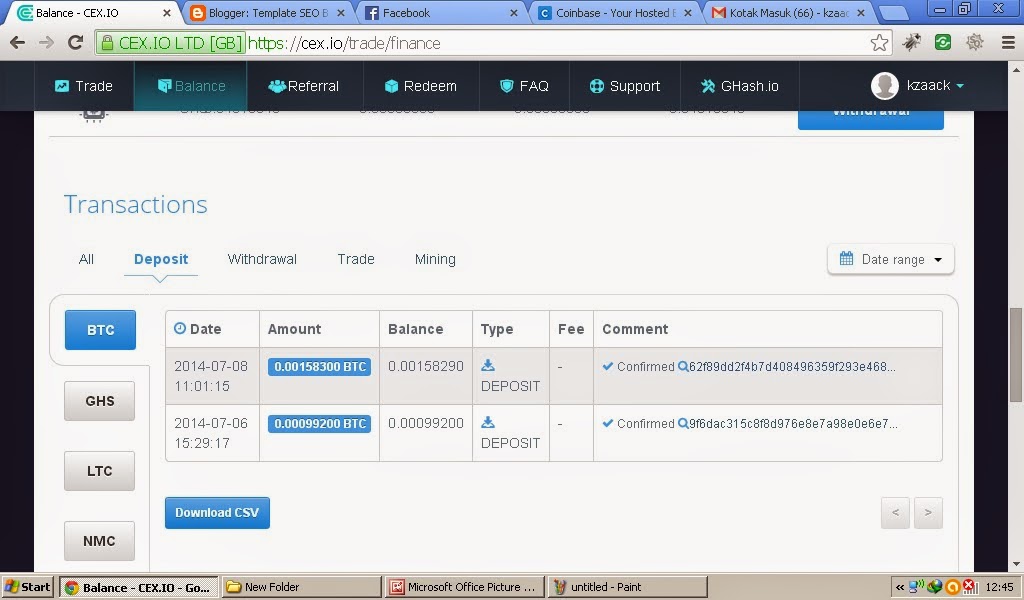Switch to the Blogger Template SEO tab
Viewport: 1024px width, 600px height.
click(x=266, y=12)
